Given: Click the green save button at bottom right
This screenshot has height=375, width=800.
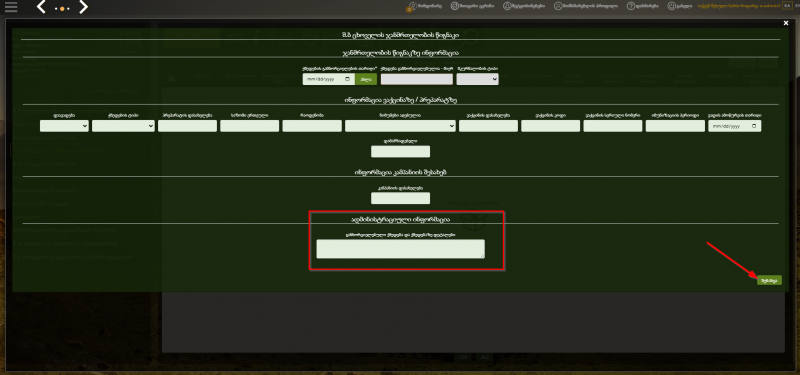Looking at the screenshot, I should [769, 280].
